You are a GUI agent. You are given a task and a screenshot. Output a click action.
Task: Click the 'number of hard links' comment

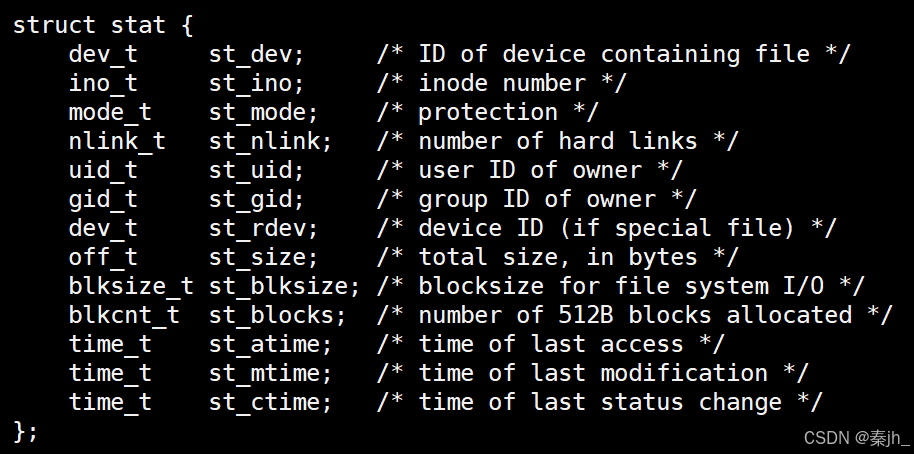point(557,142)
